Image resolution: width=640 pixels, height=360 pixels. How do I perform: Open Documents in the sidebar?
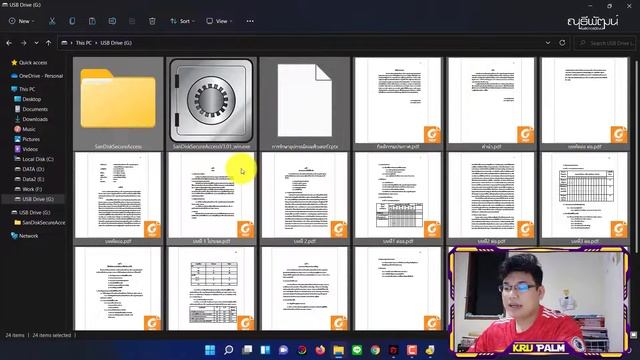[x=31, y=109]
